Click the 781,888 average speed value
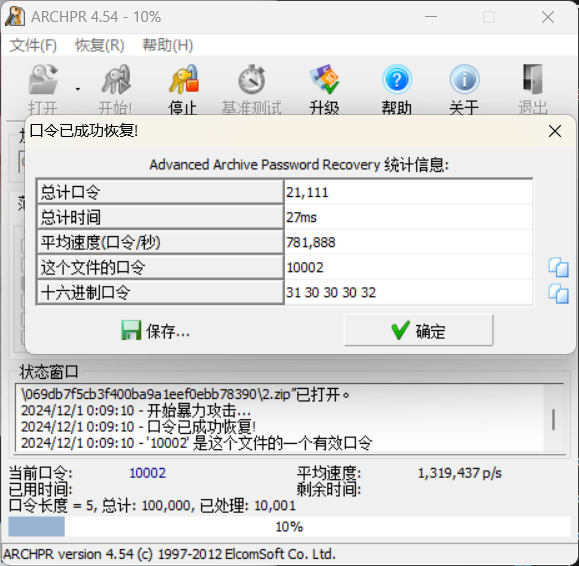579x566 pixels. (311, 243)
